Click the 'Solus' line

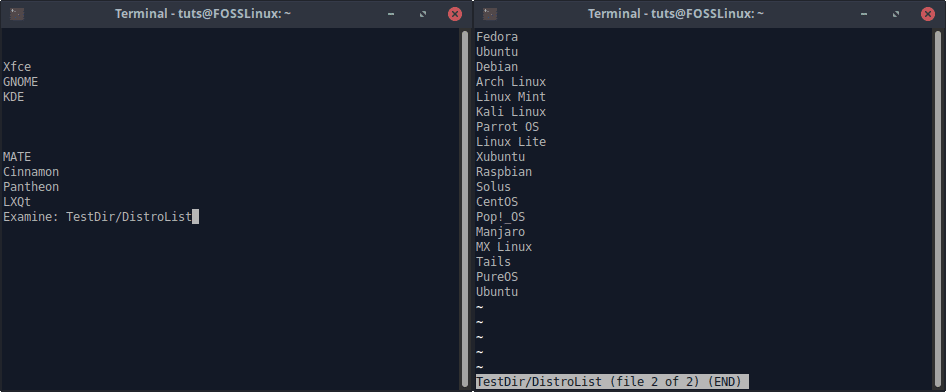tap(494, 187)
